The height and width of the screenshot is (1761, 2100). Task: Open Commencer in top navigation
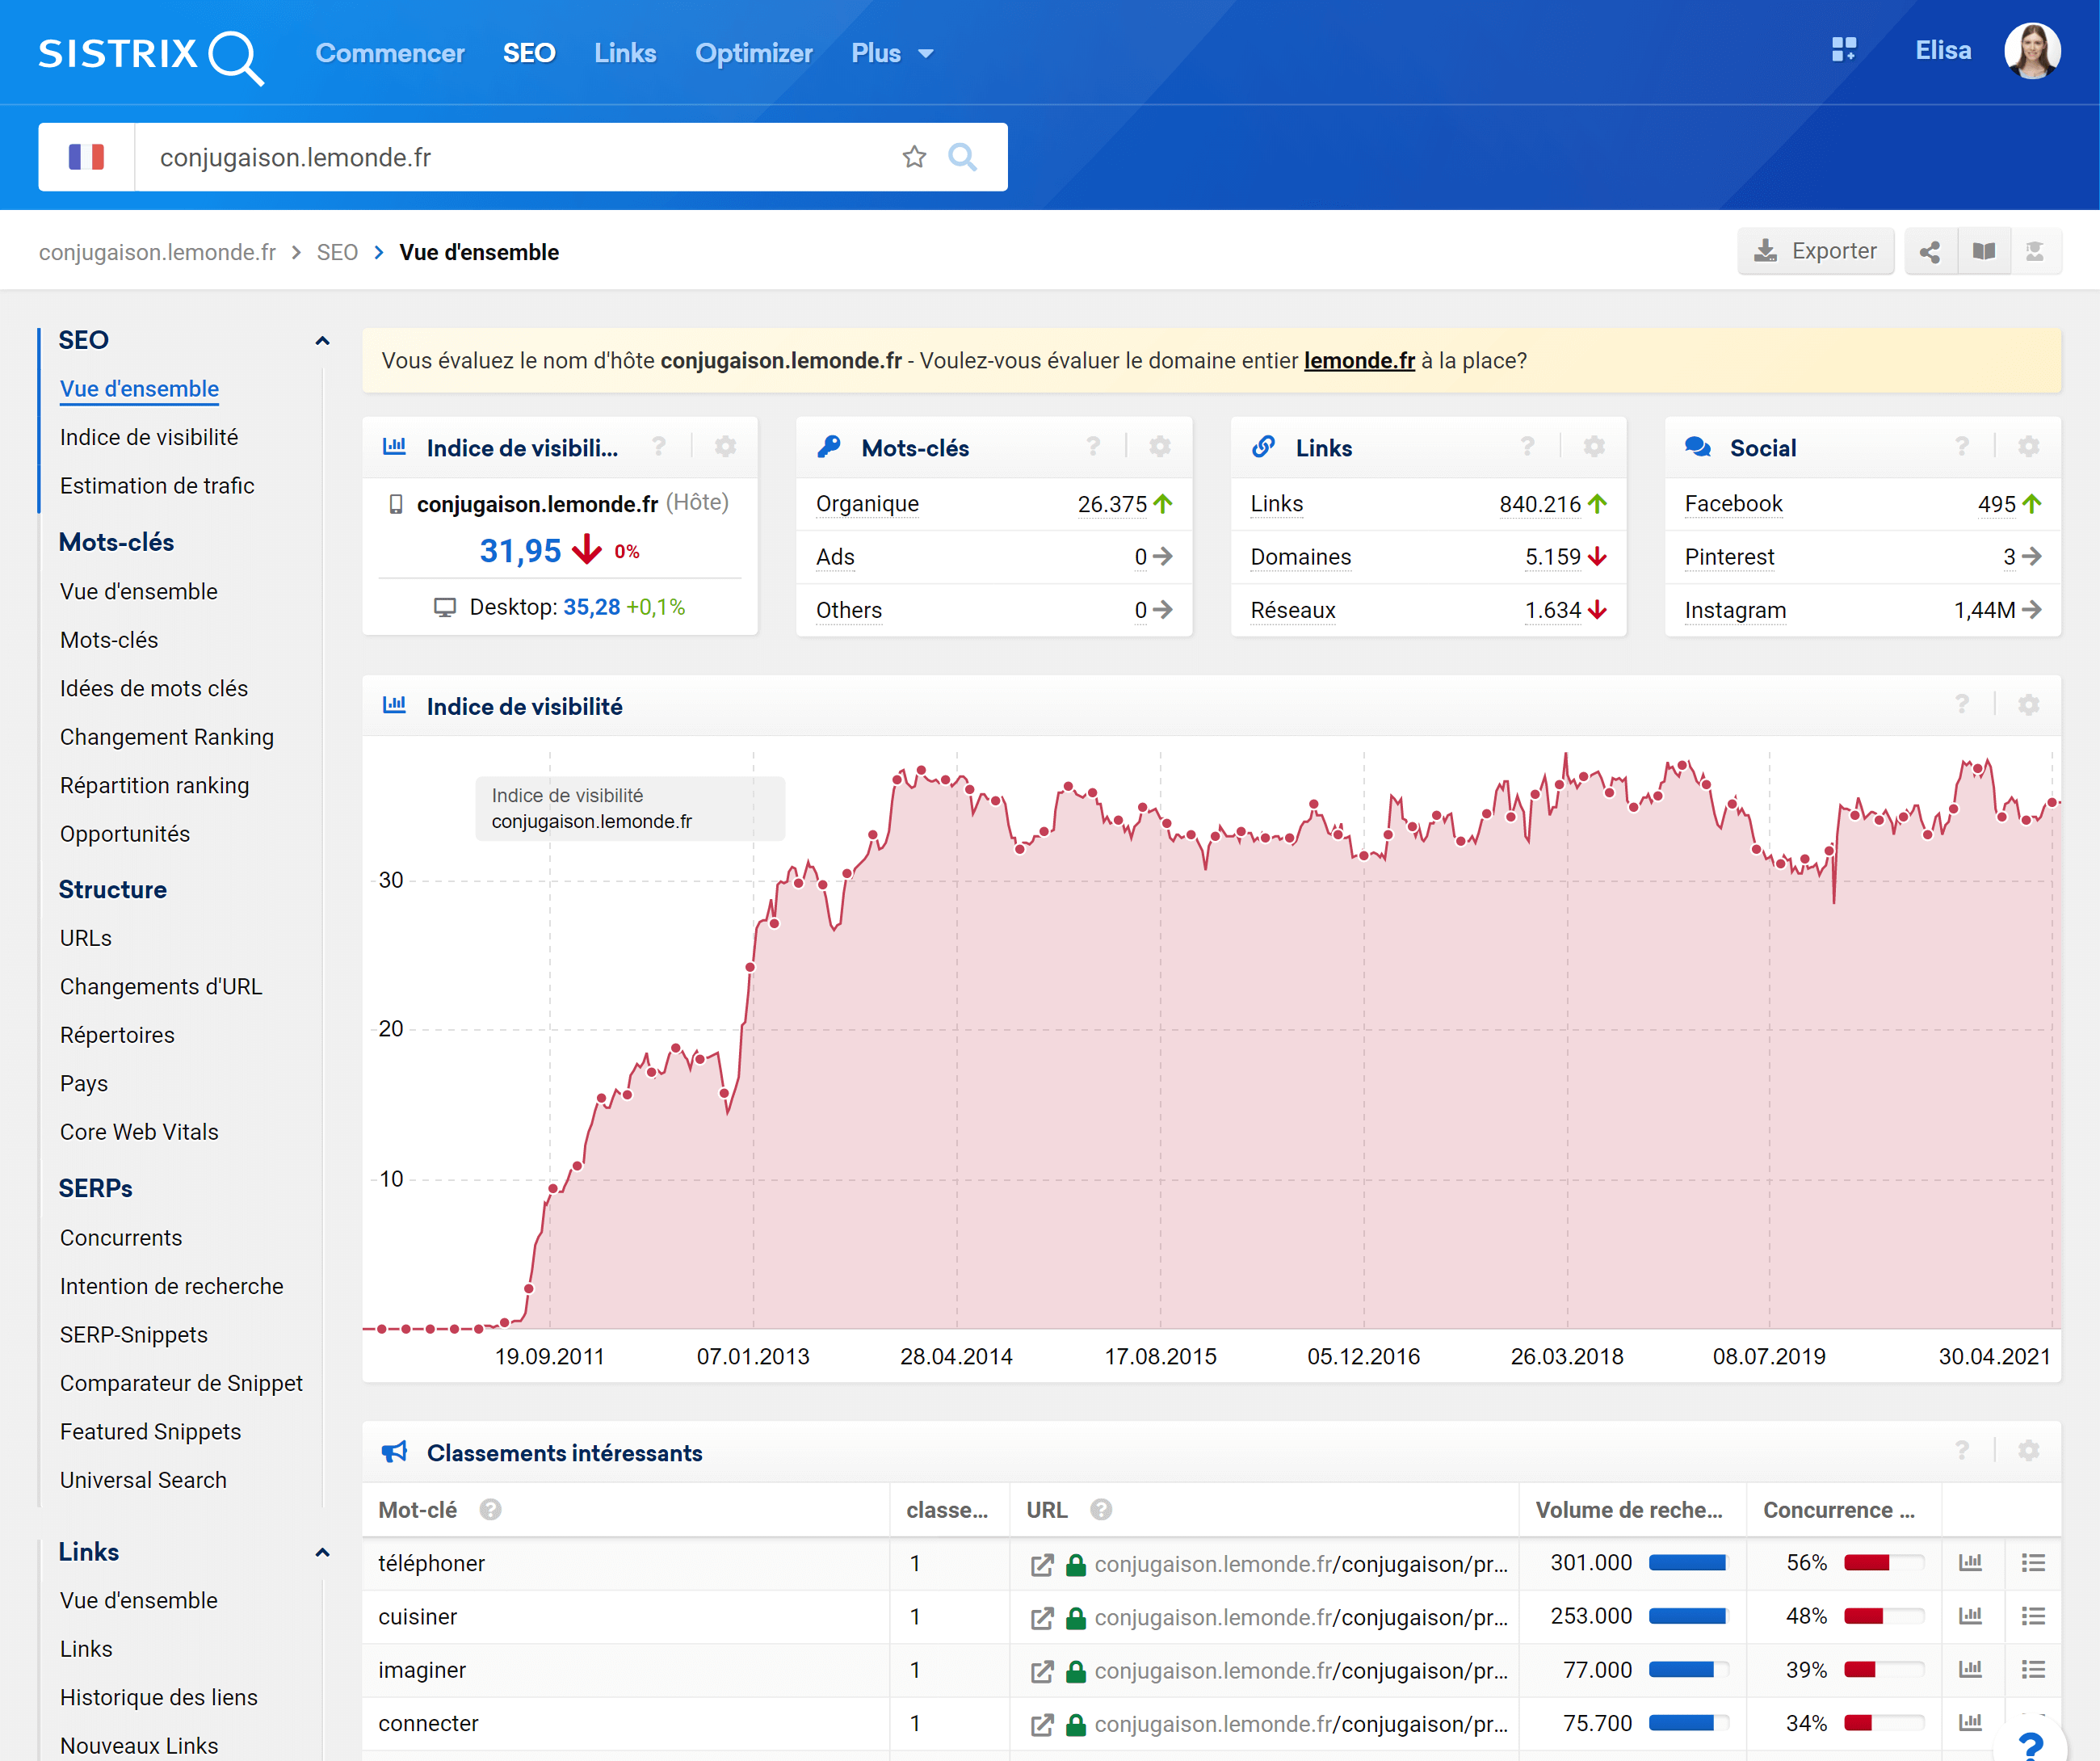[390, 53]
